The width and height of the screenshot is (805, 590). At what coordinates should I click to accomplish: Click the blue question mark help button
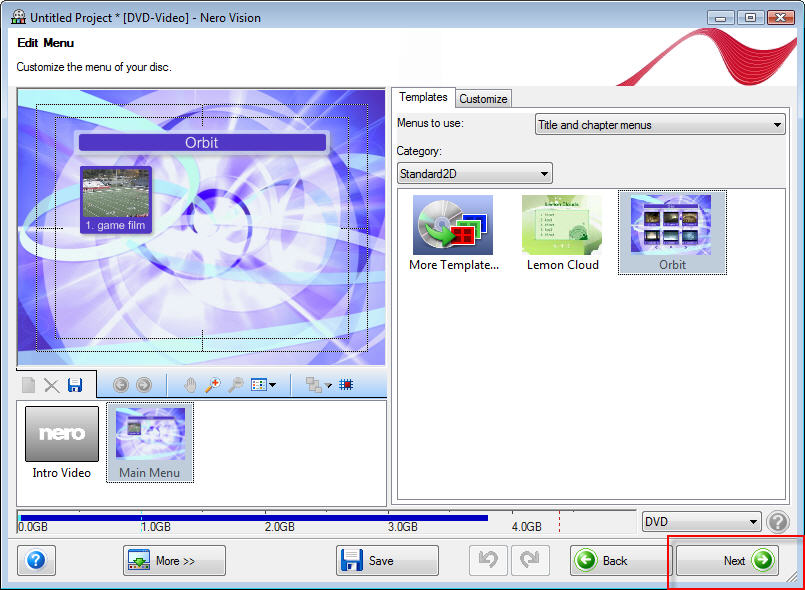(36, 560)
